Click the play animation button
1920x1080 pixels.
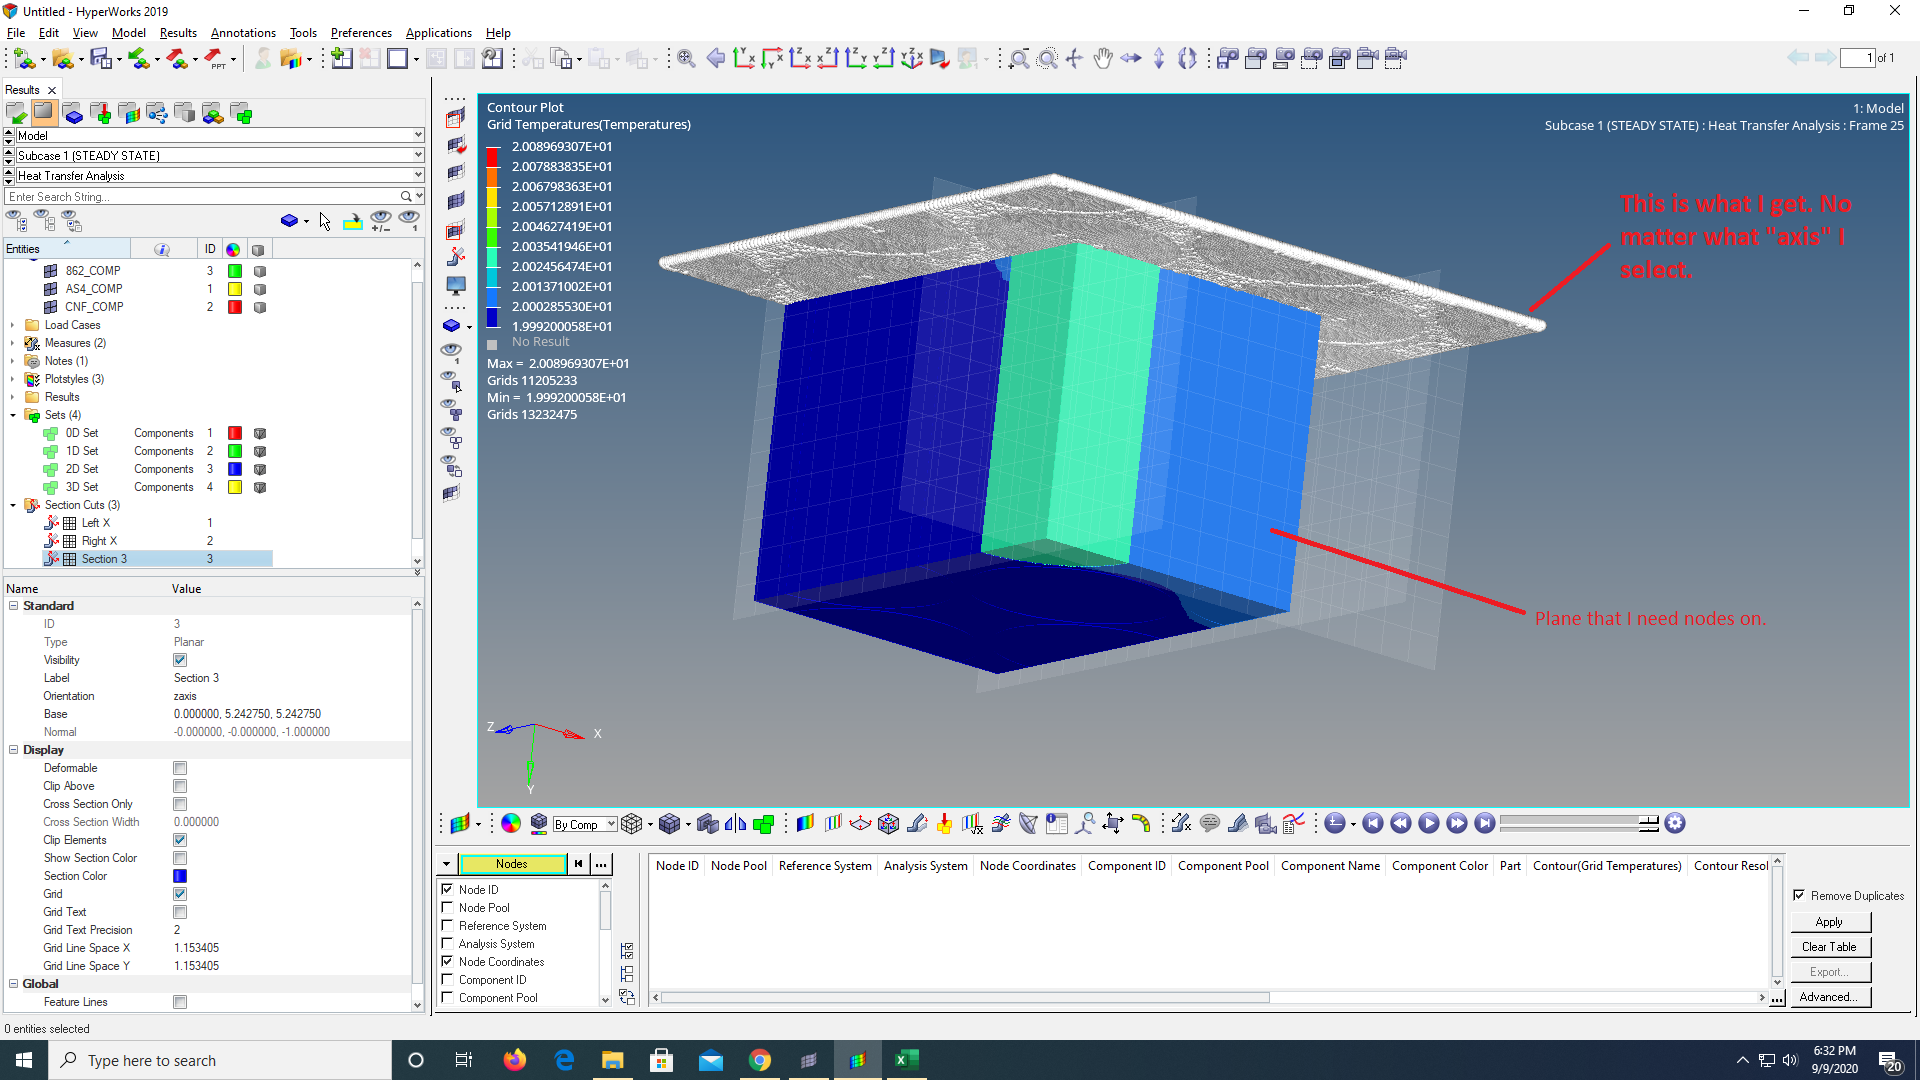pyautogui.click(x=1429, y=824)
